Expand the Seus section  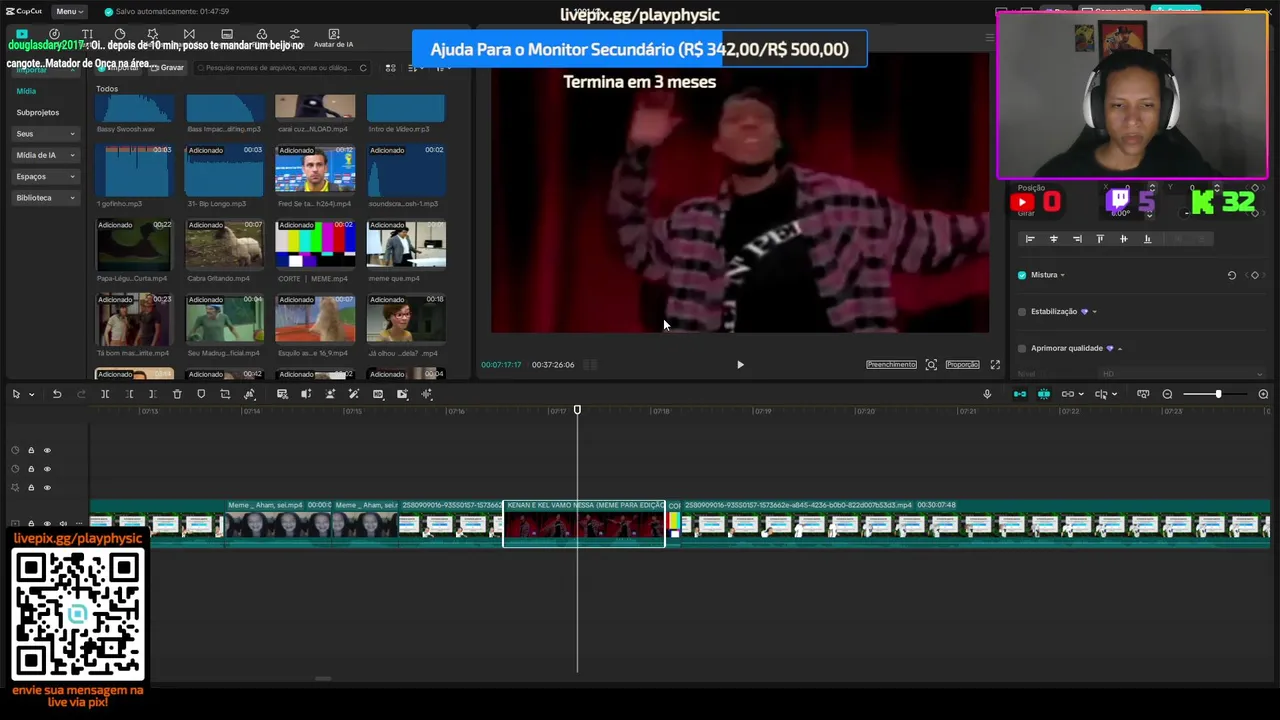45,133
